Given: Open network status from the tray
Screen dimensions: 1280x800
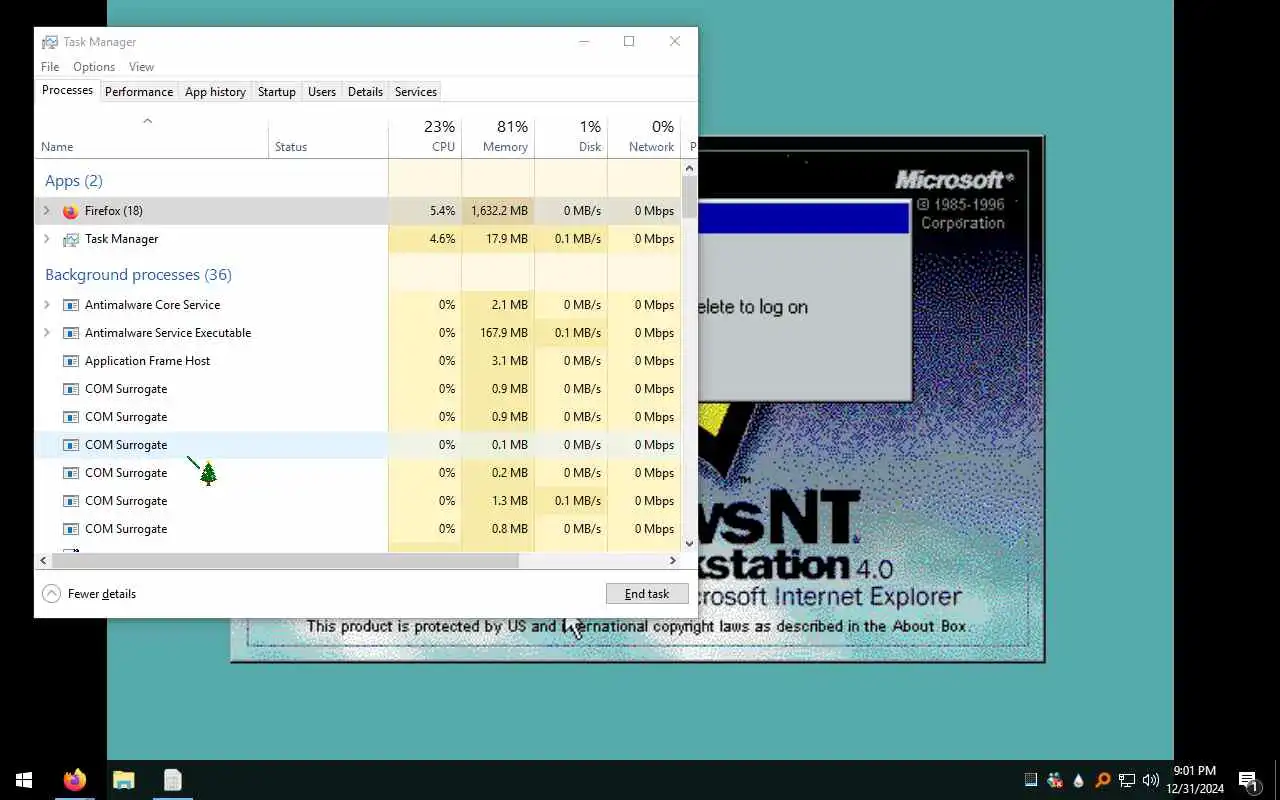Looking at the screenshot, I should click(1127, 780).
